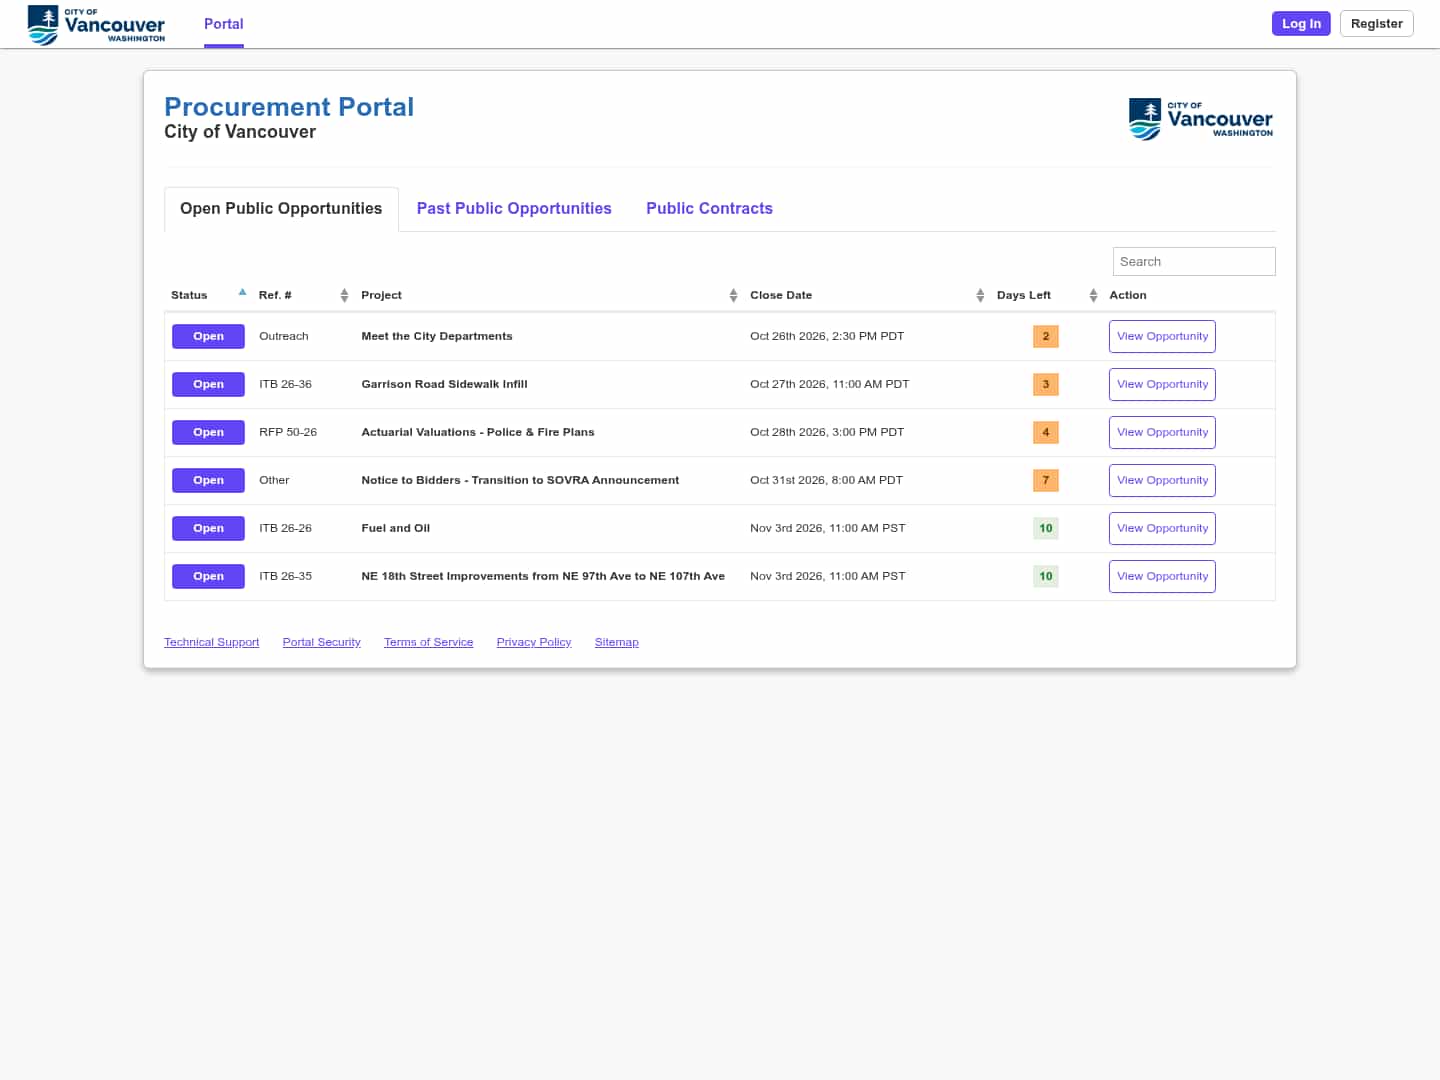View Opportunity for Fuel and Oil
Screen dimensions: 1440x1080
(x=1162, y=528)
